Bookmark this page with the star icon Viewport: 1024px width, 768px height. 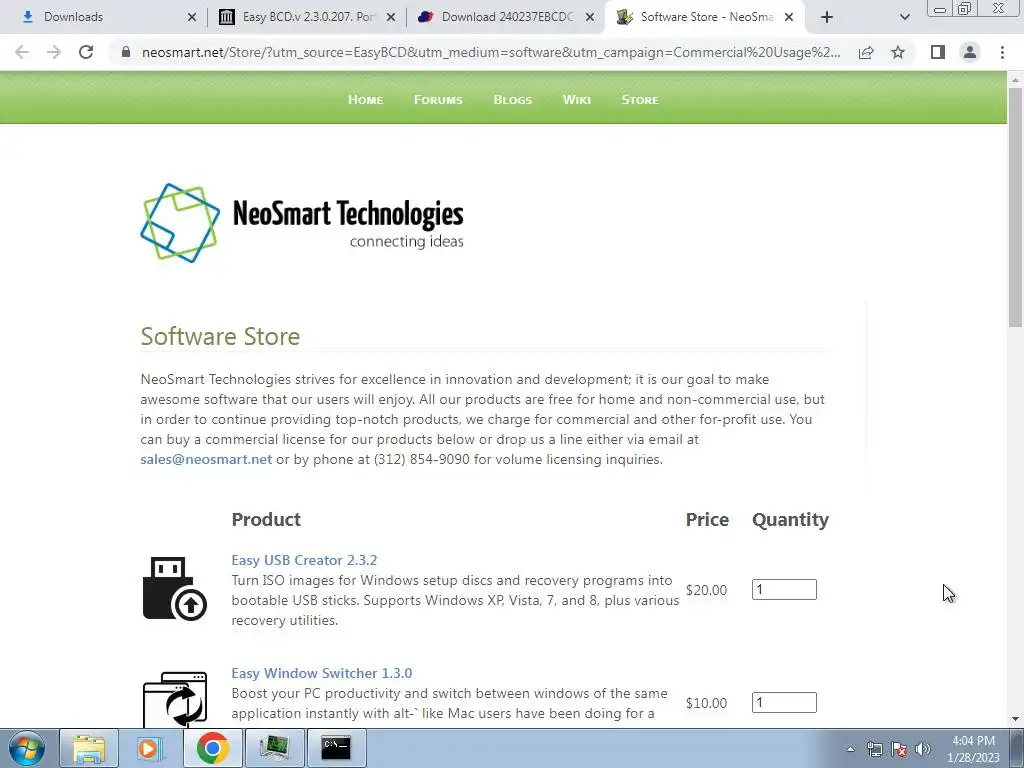(898, 52)
